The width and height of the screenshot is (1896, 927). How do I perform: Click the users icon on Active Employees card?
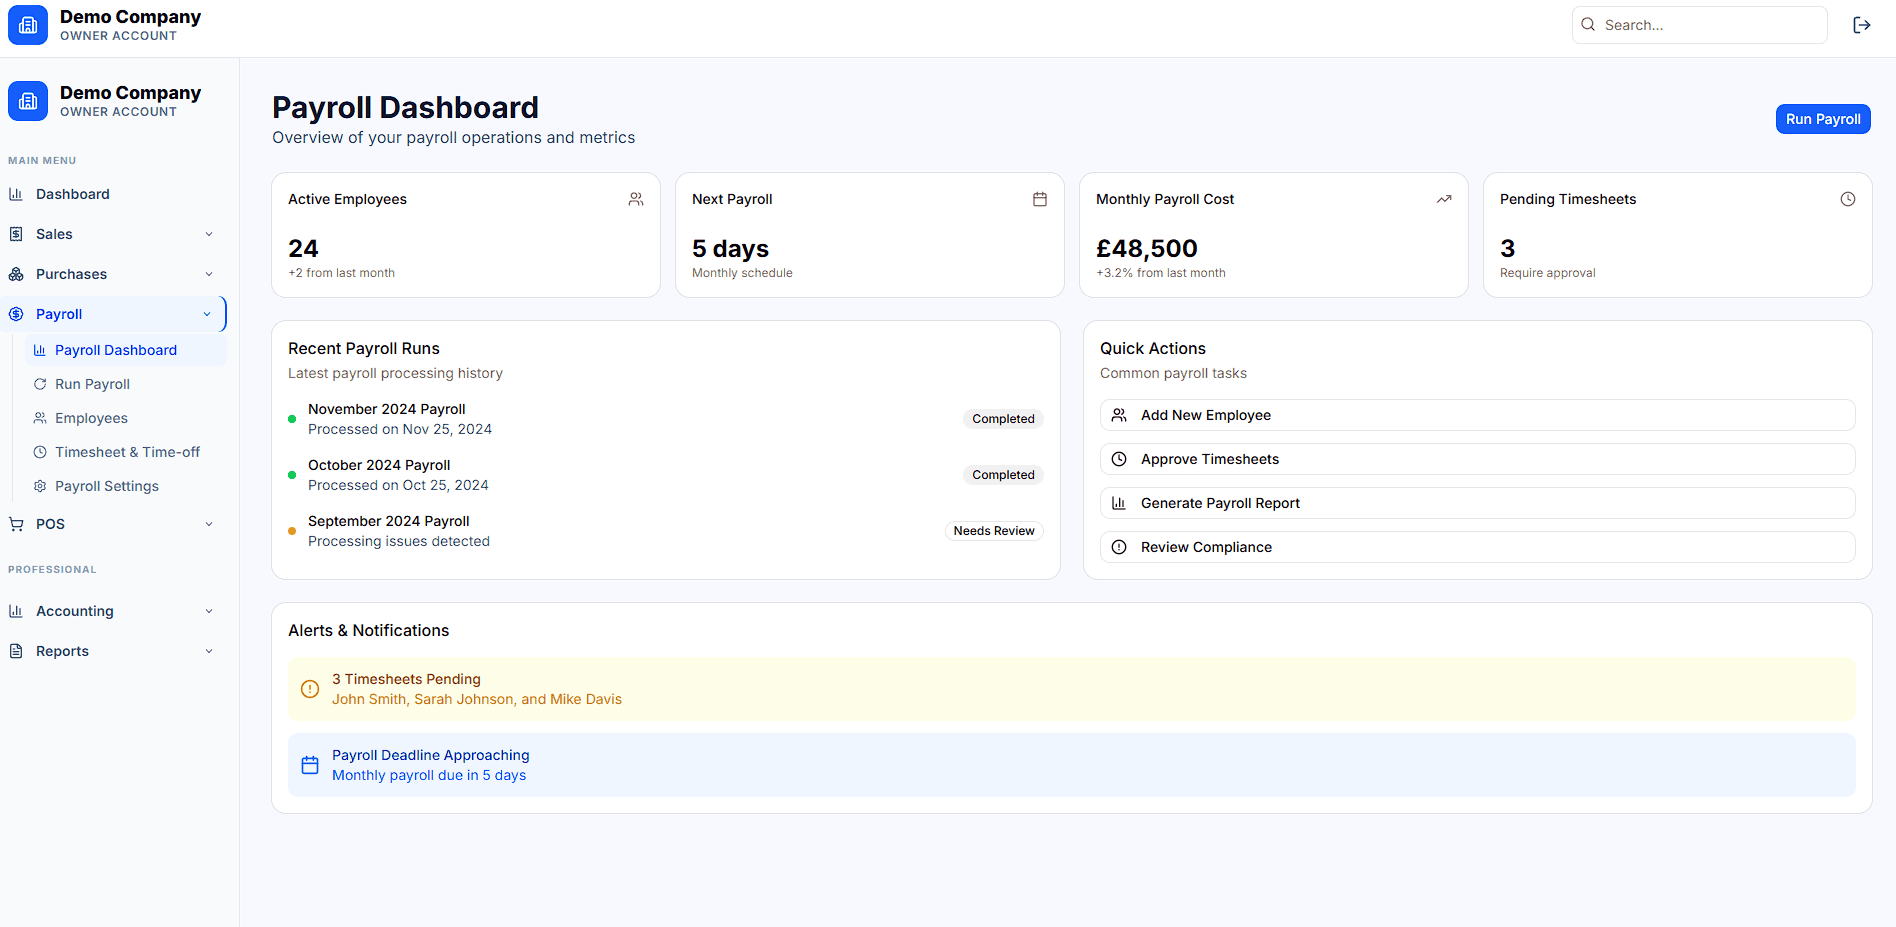coord(636,199)
